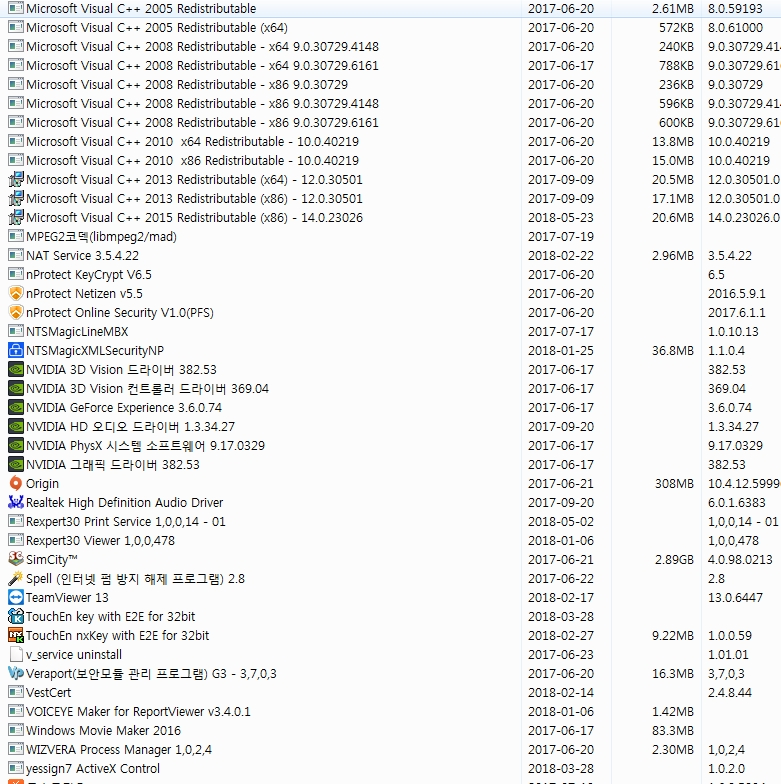Screen dimensions: 781x784
Task: Click version 2017.6.1.1 cell
Action: 737,312
